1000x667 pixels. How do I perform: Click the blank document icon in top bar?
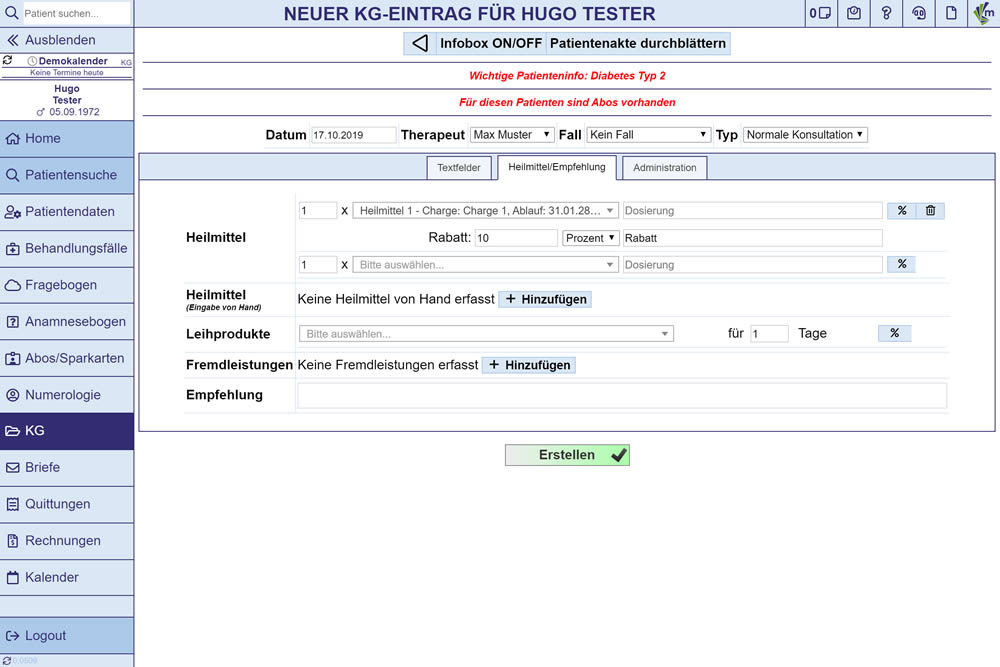pos(951,13)
